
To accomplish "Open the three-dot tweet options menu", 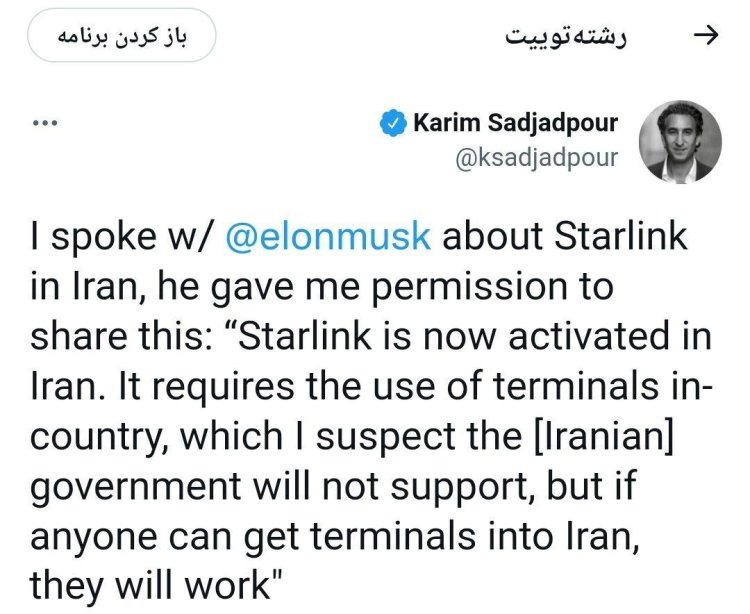I will pos(45,123).
